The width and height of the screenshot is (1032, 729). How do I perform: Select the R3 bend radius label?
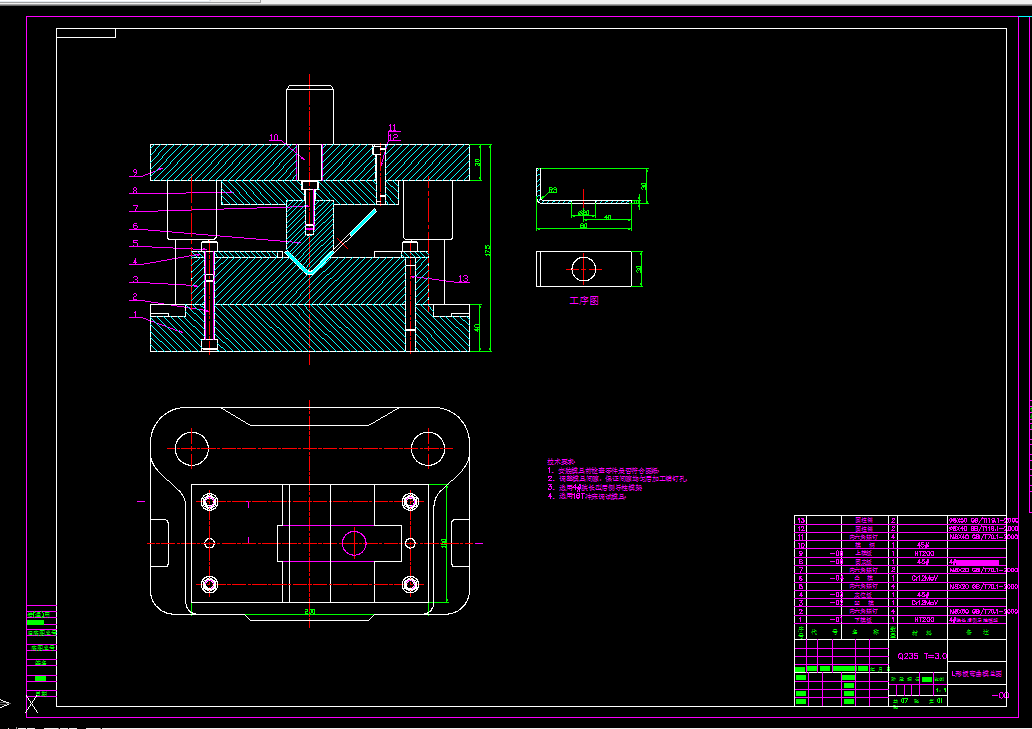[553, 189]
